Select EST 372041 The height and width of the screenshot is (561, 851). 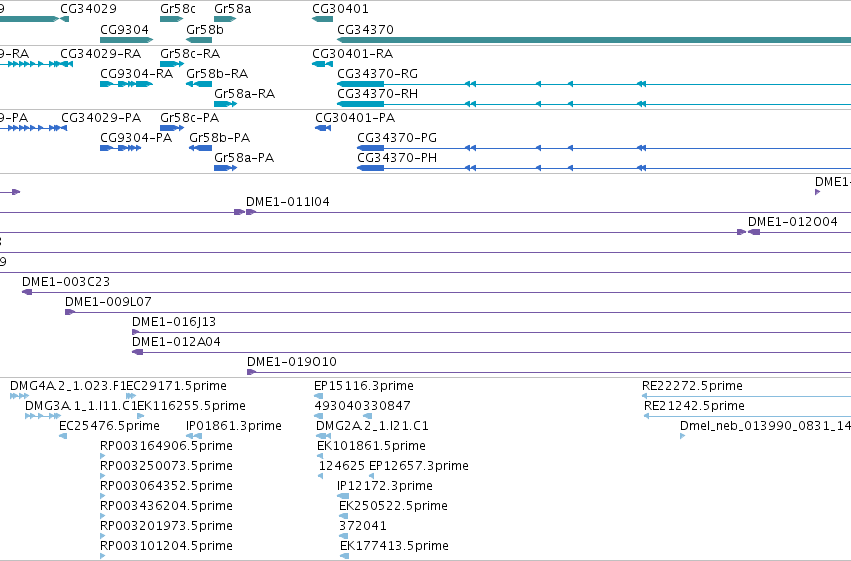[363, 526]
